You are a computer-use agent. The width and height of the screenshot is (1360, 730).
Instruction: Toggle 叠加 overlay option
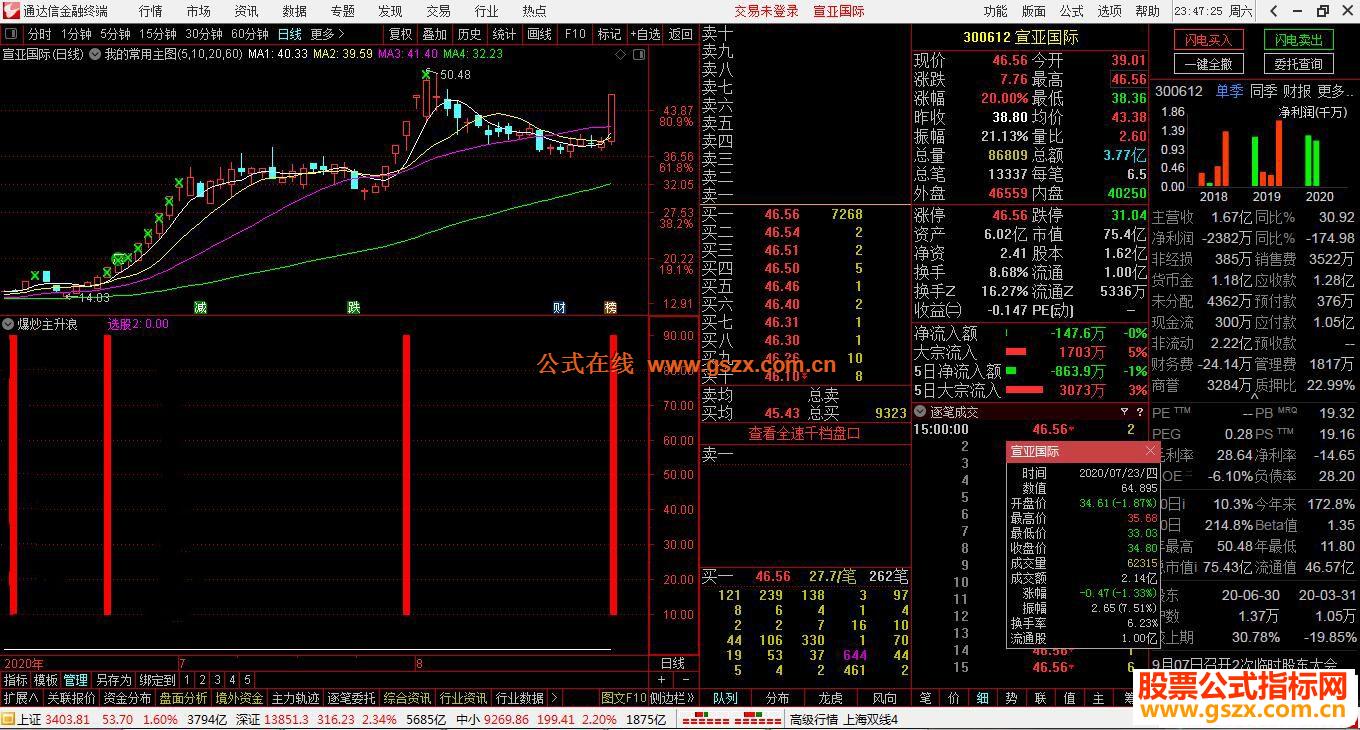pos(435,34)
